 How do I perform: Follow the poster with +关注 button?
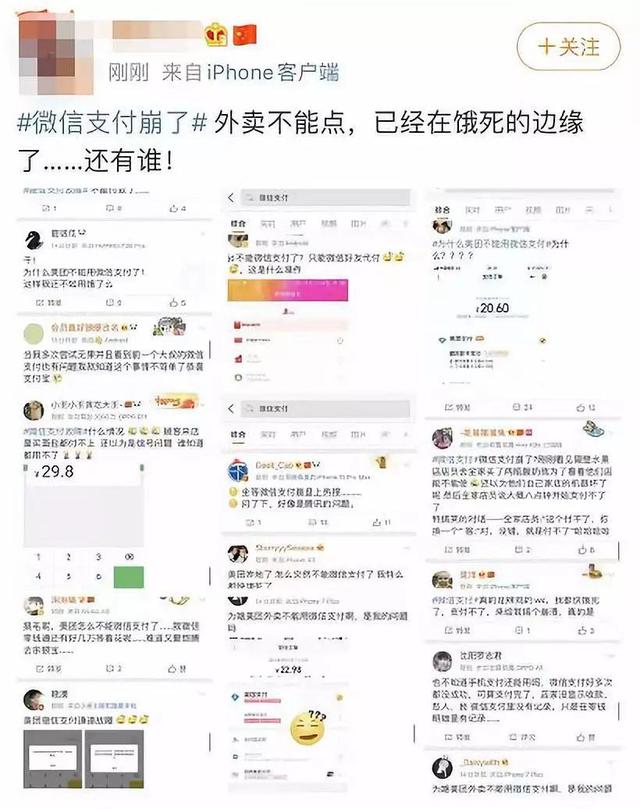pyautogui.click(x=568, y=47)
